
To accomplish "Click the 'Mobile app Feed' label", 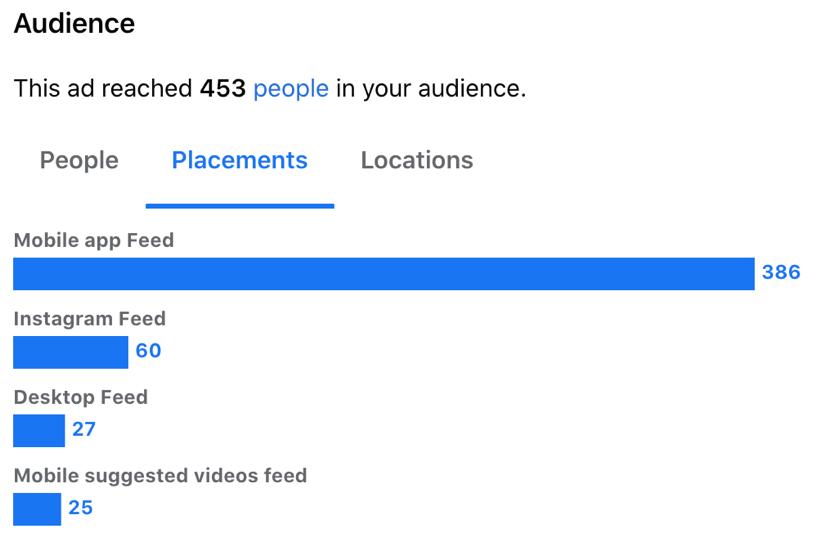I will tap(94, 240).
